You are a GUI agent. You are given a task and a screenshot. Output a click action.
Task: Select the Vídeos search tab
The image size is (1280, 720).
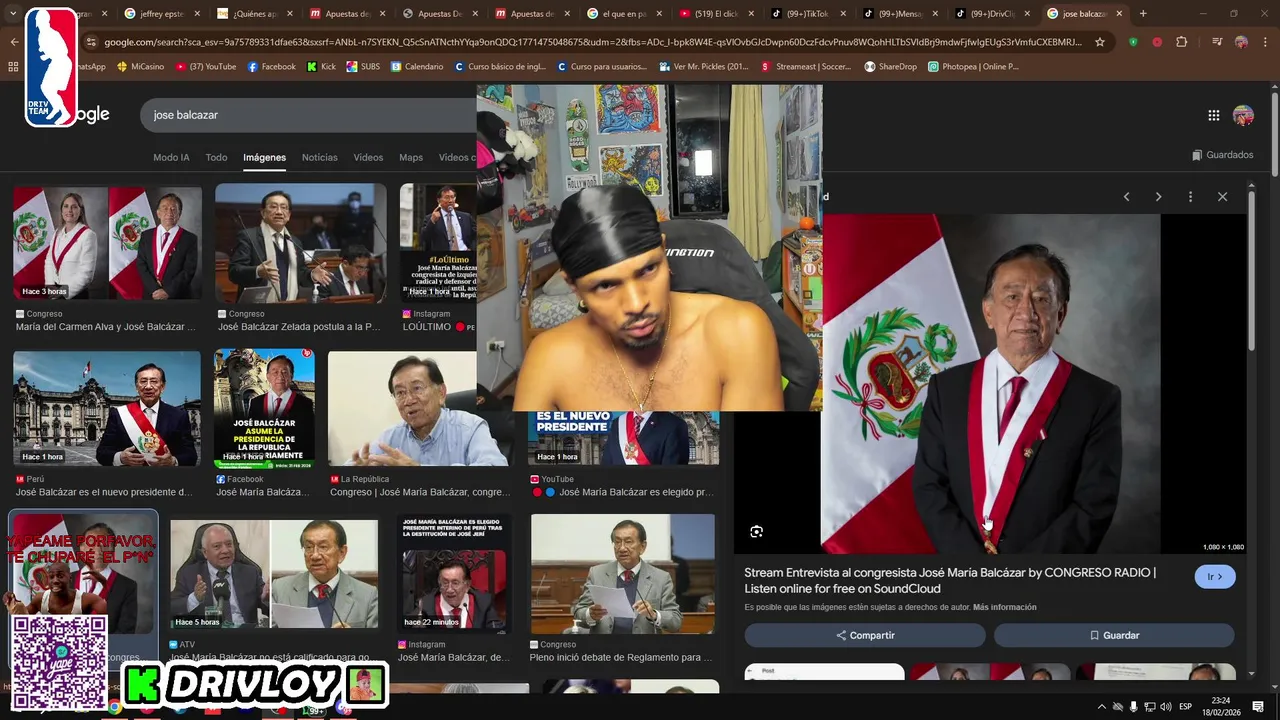coord(368,158)
